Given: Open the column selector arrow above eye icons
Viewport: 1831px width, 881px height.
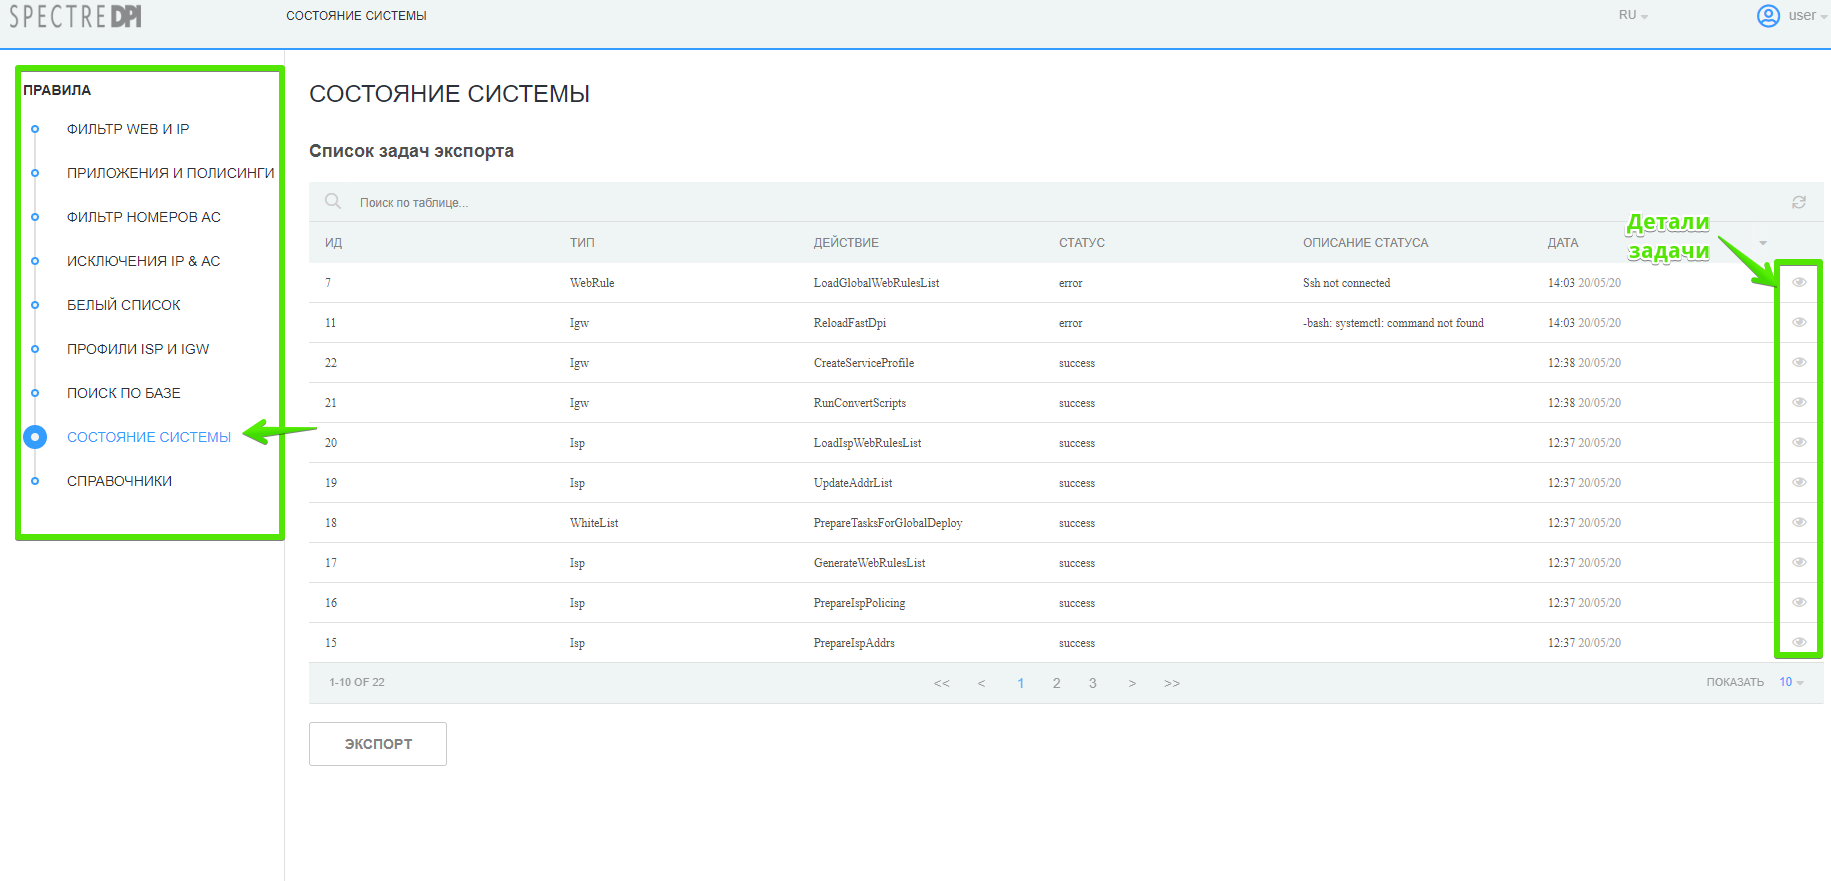Looking at the screenshot, I should pos(1762,243).
